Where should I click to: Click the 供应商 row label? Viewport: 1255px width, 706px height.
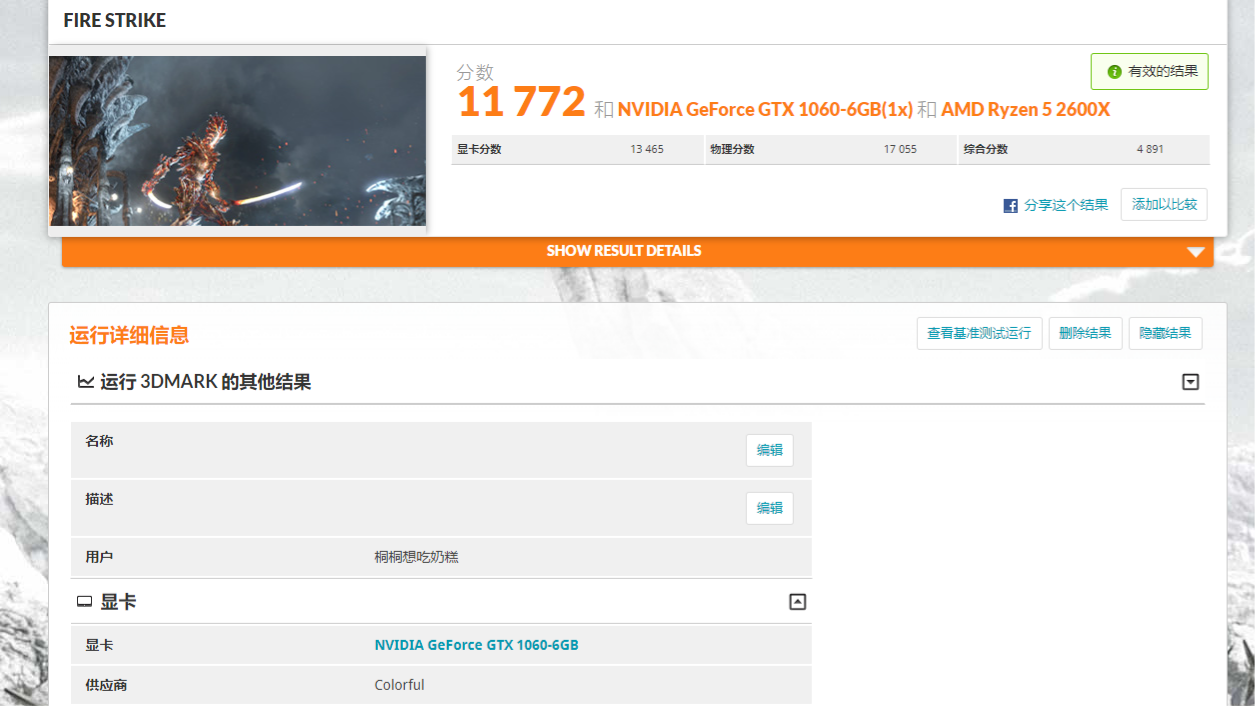[106, 685]
